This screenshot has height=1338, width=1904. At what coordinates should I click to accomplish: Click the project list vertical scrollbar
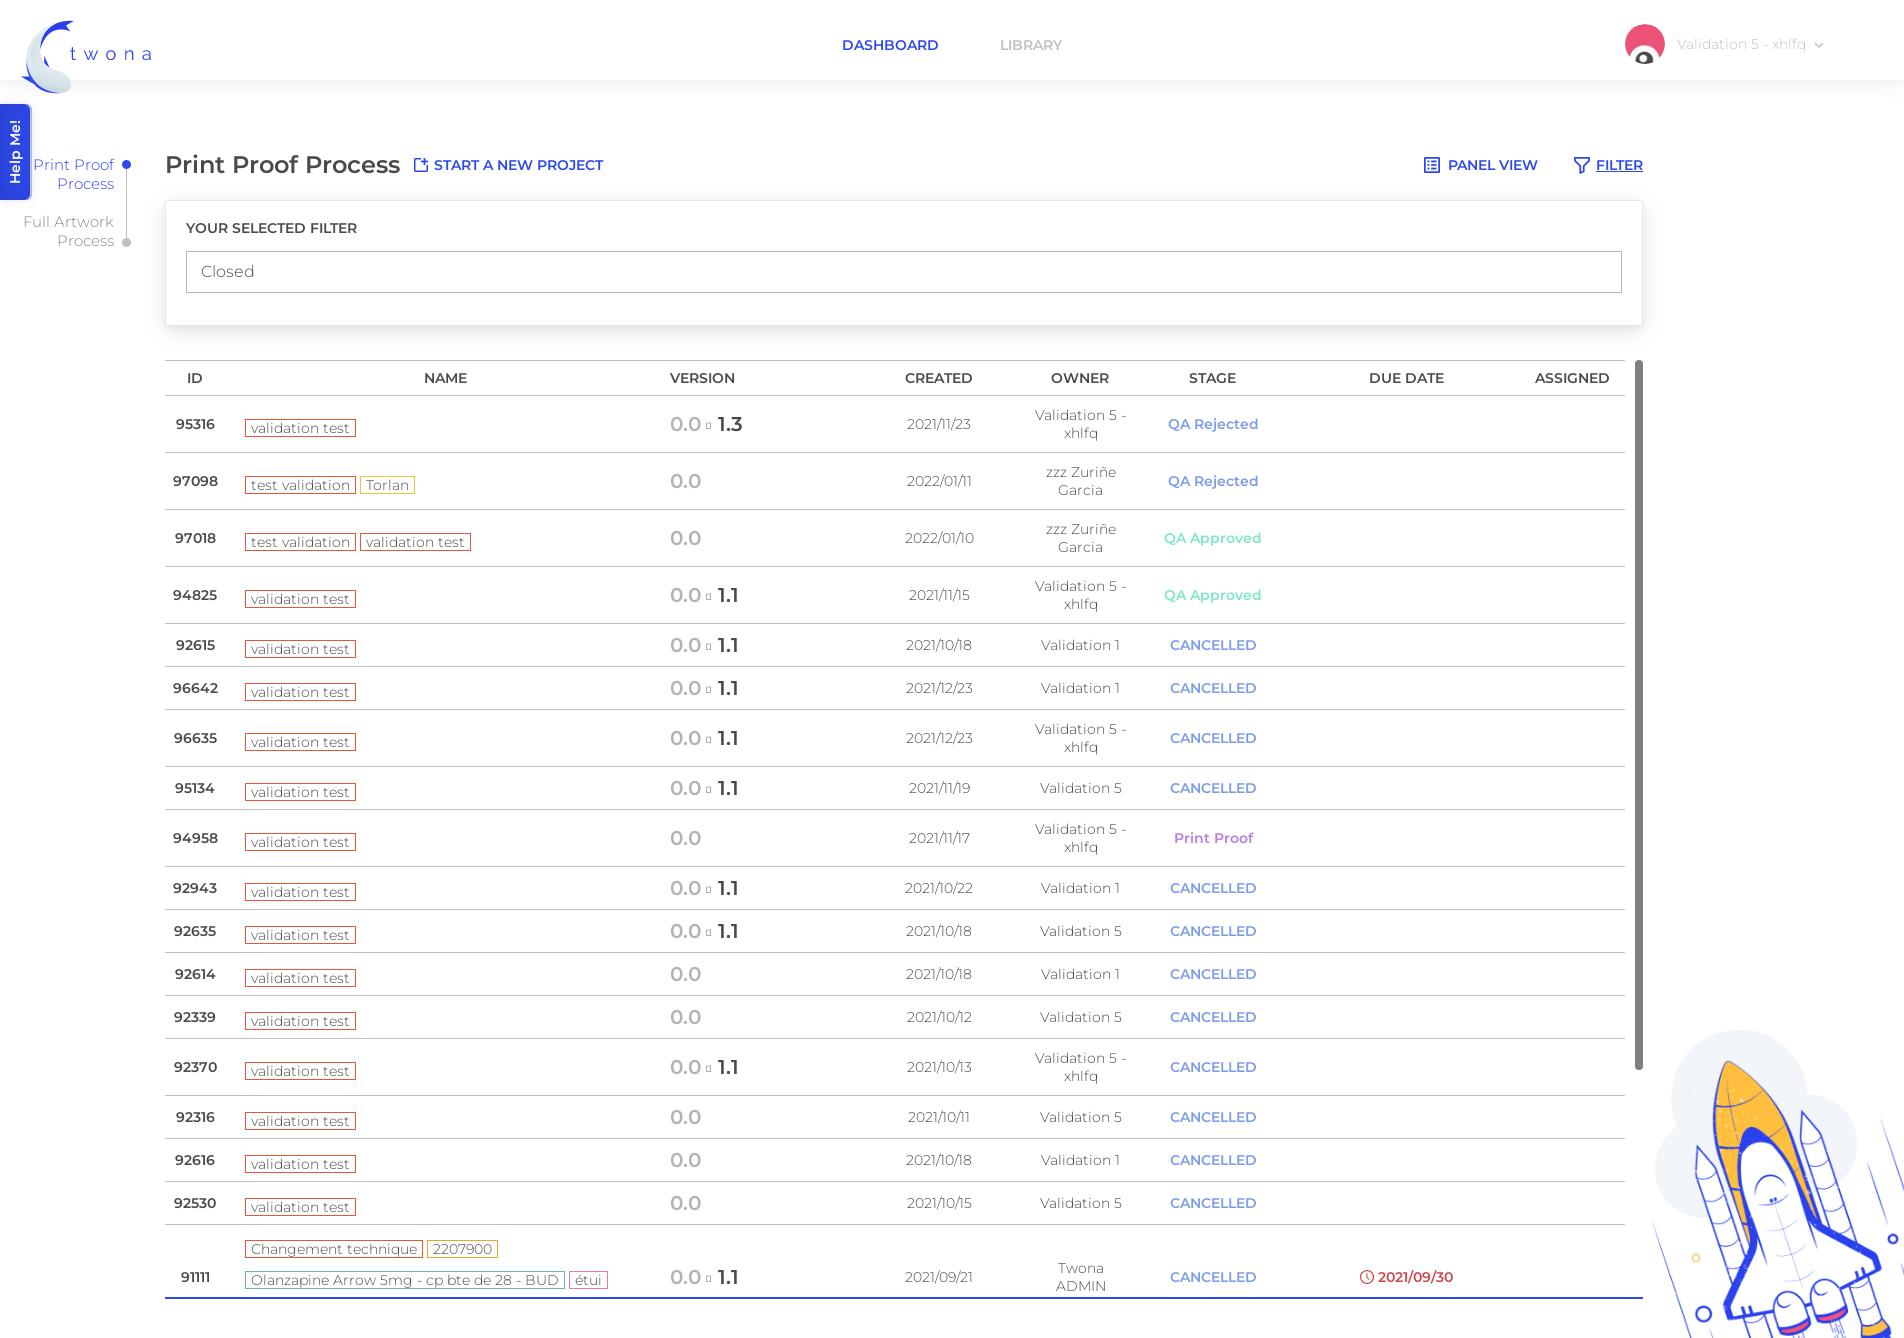coord(1638,715)
